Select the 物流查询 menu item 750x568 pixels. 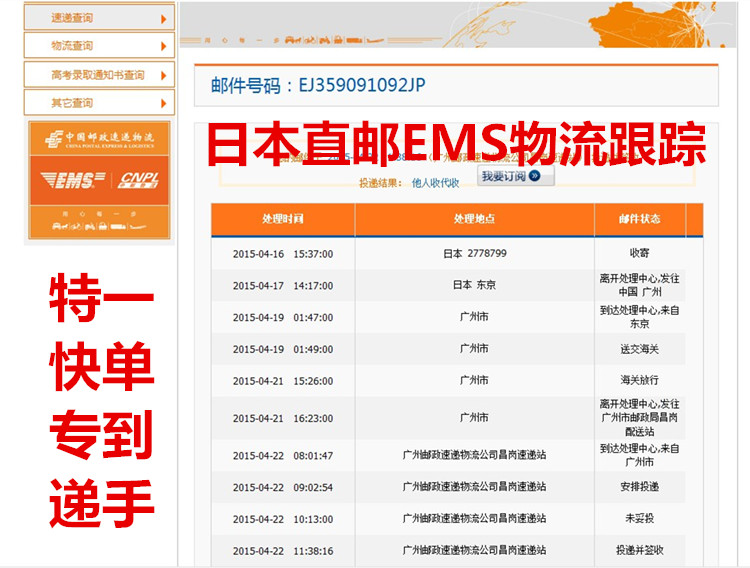[73, 46]
